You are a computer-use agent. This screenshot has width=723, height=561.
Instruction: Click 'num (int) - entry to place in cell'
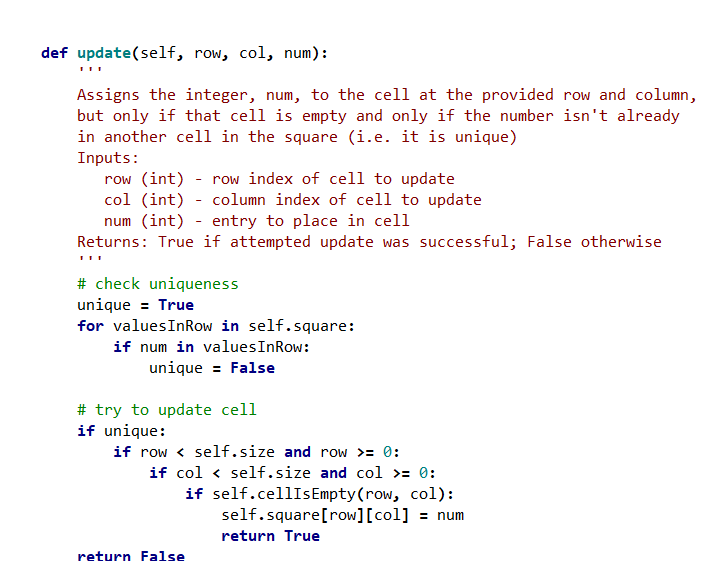click(x=257, y=221)
